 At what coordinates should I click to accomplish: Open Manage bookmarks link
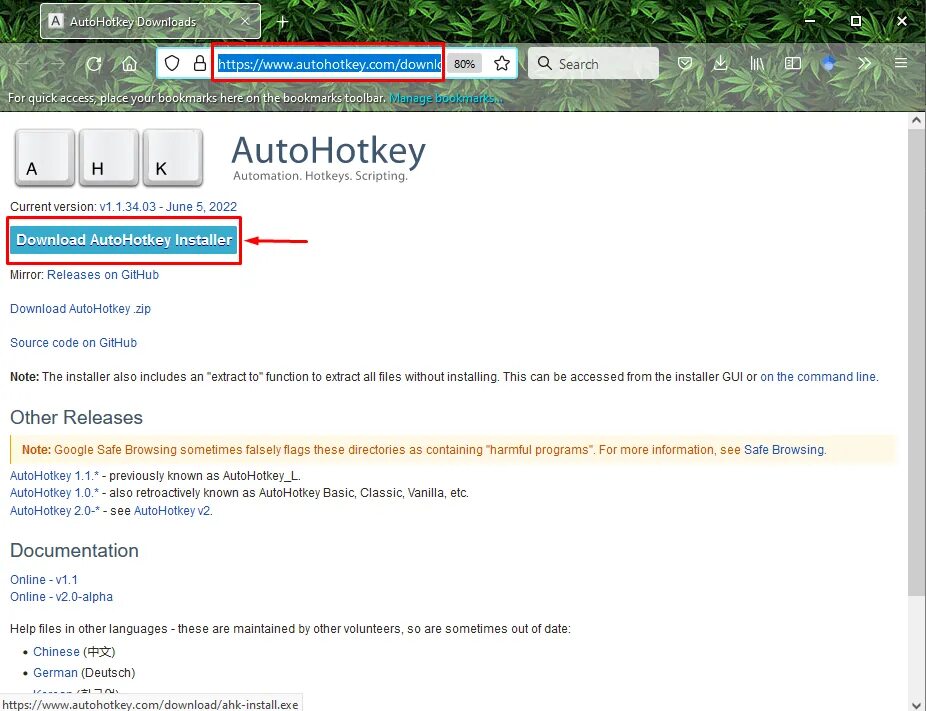click(x=446, y=98)
